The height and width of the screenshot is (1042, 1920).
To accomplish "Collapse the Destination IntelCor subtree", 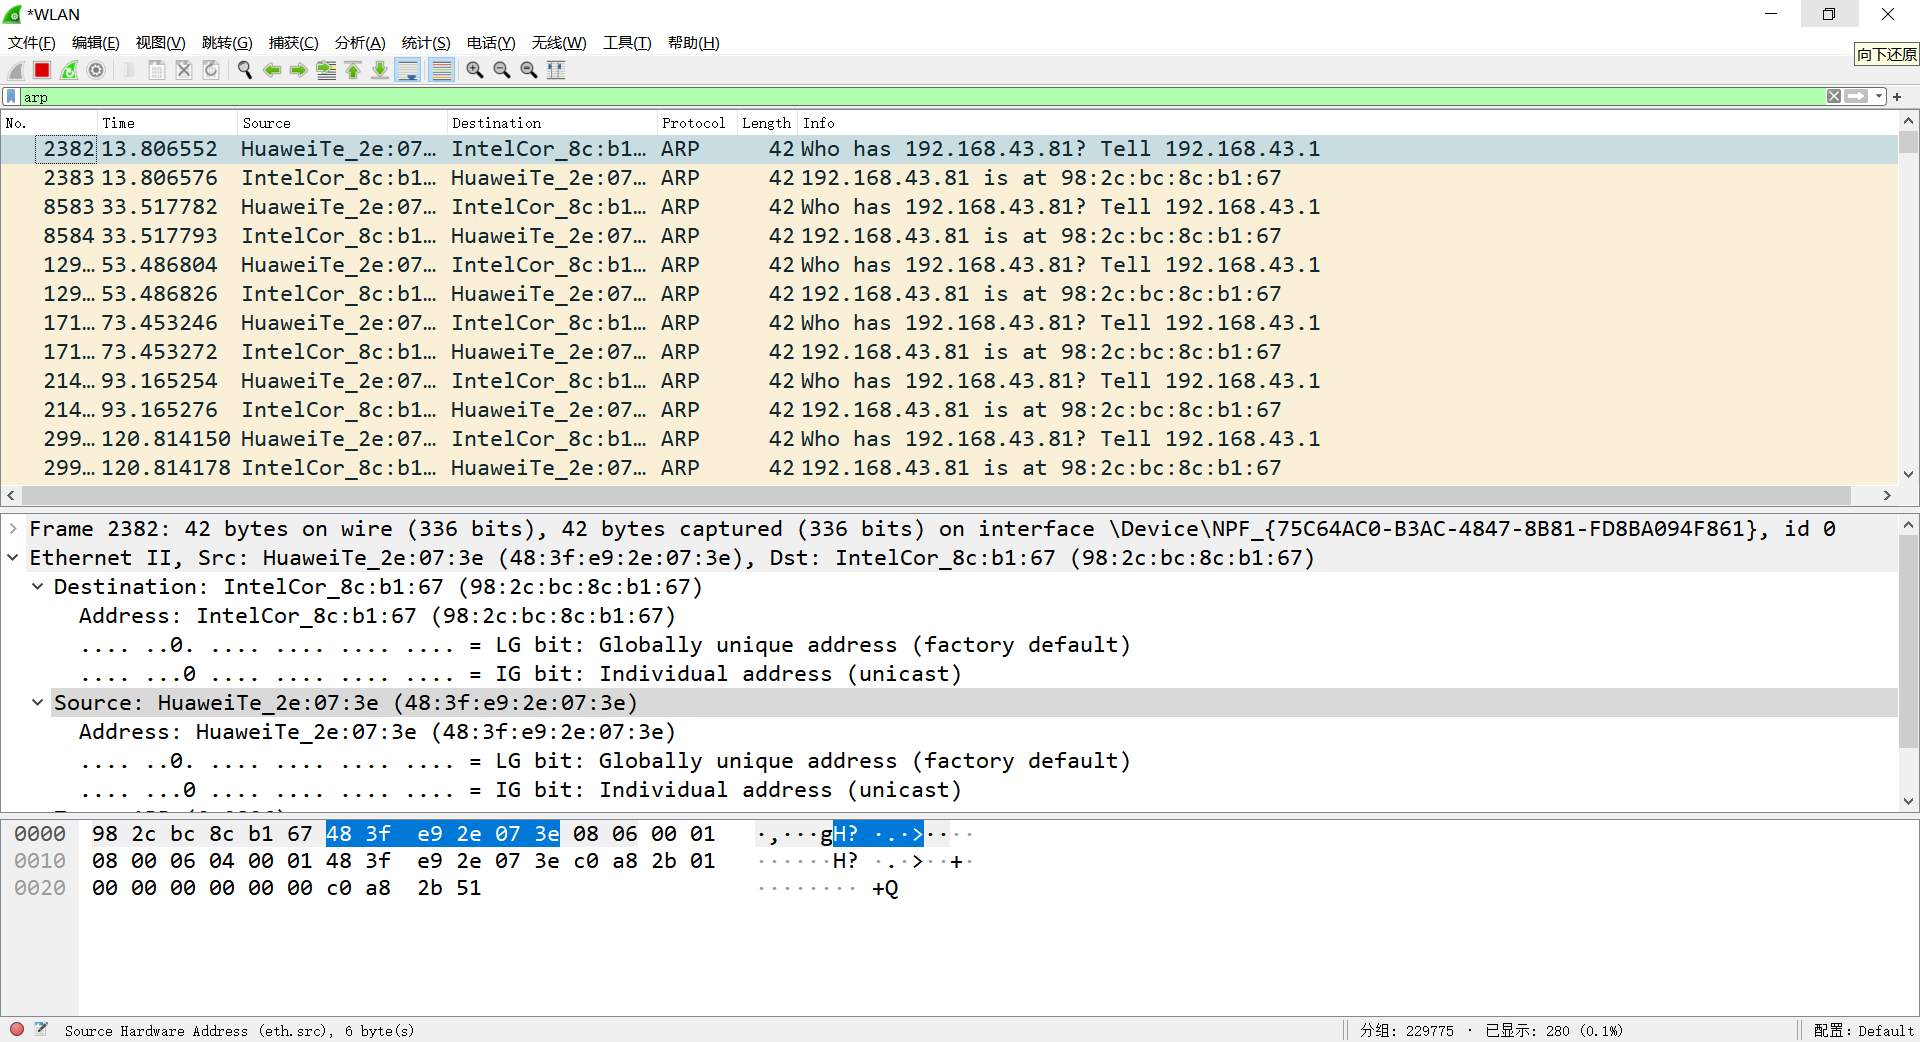I will tap(37, 587).
